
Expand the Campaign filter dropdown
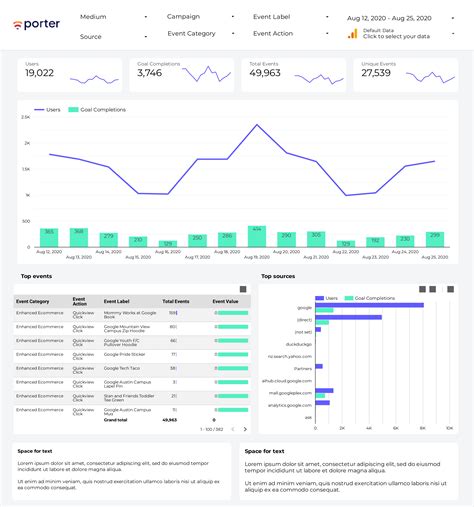pyautogui.click(x=201, y=16)
